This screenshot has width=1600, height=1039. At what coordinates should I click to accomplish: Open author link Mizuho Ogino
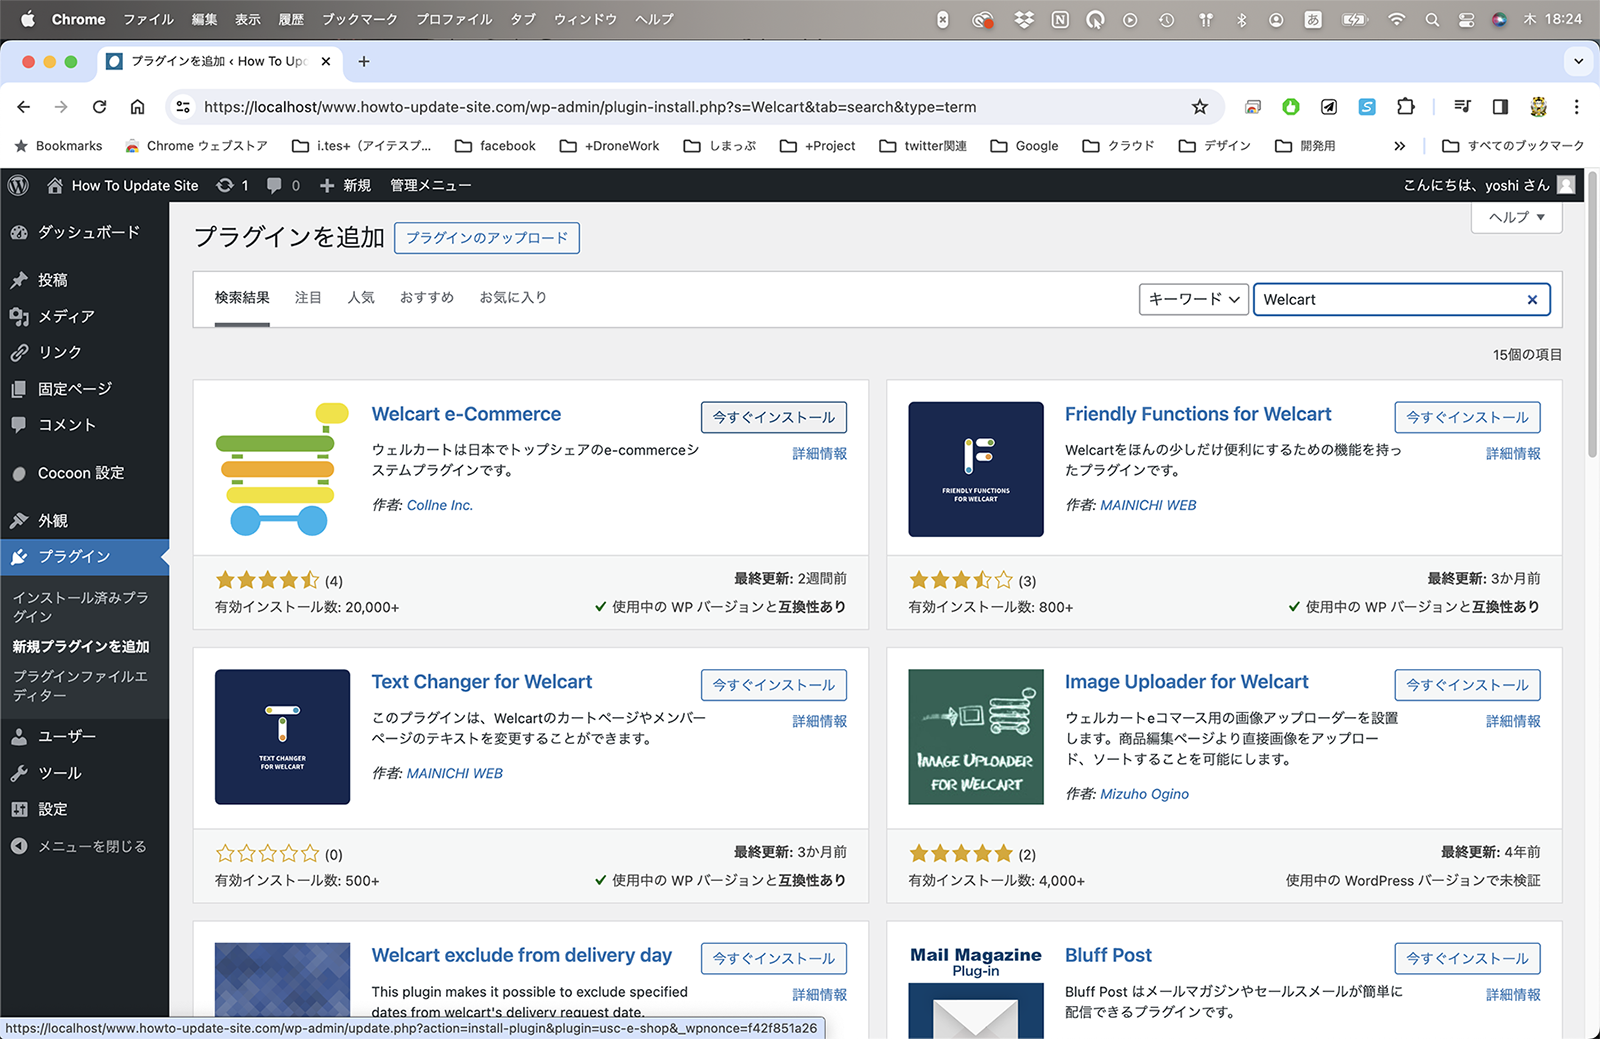coord(1144,794)
